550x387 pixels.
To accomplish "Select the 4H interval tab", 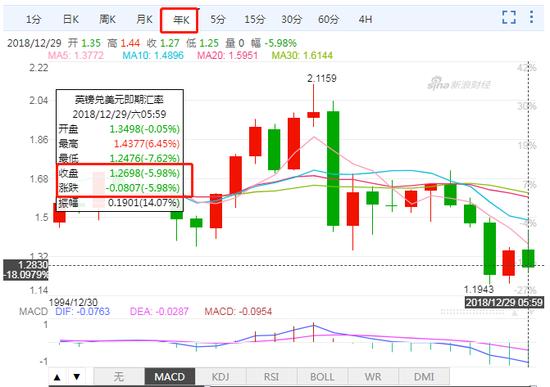I will coord(365,19).
